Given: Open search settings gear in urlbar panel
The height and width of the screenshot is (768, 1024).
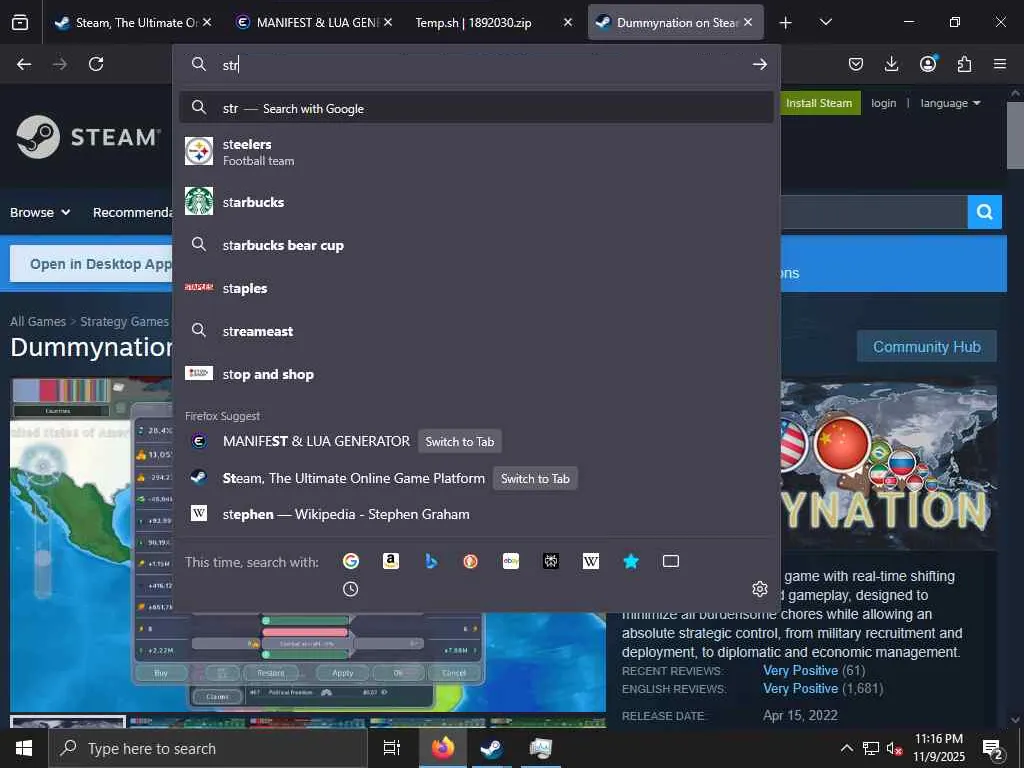Looking at the screenshot, I should 760,589.
